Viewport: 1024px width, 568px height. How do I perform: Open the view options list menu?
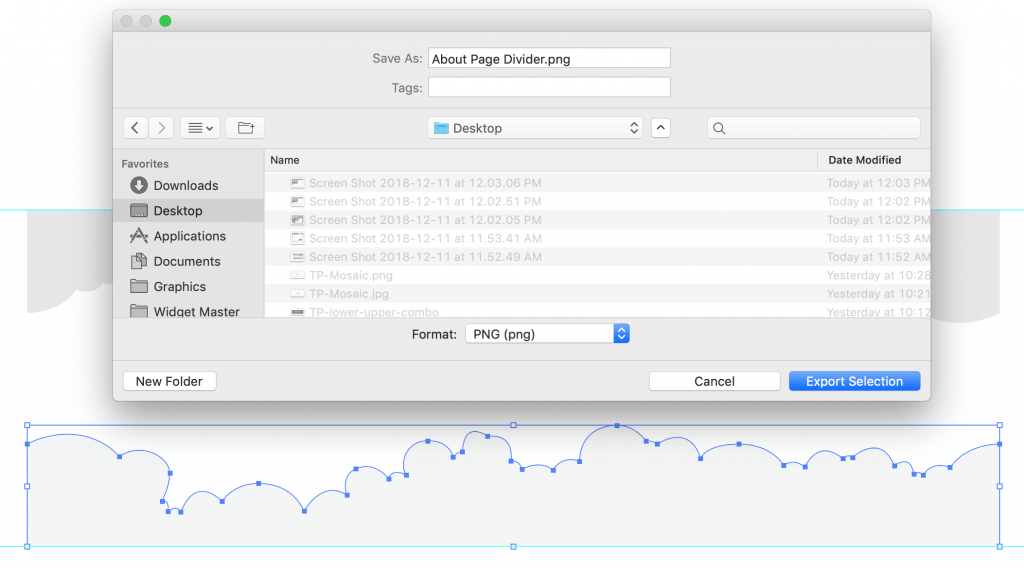point(200,128)
